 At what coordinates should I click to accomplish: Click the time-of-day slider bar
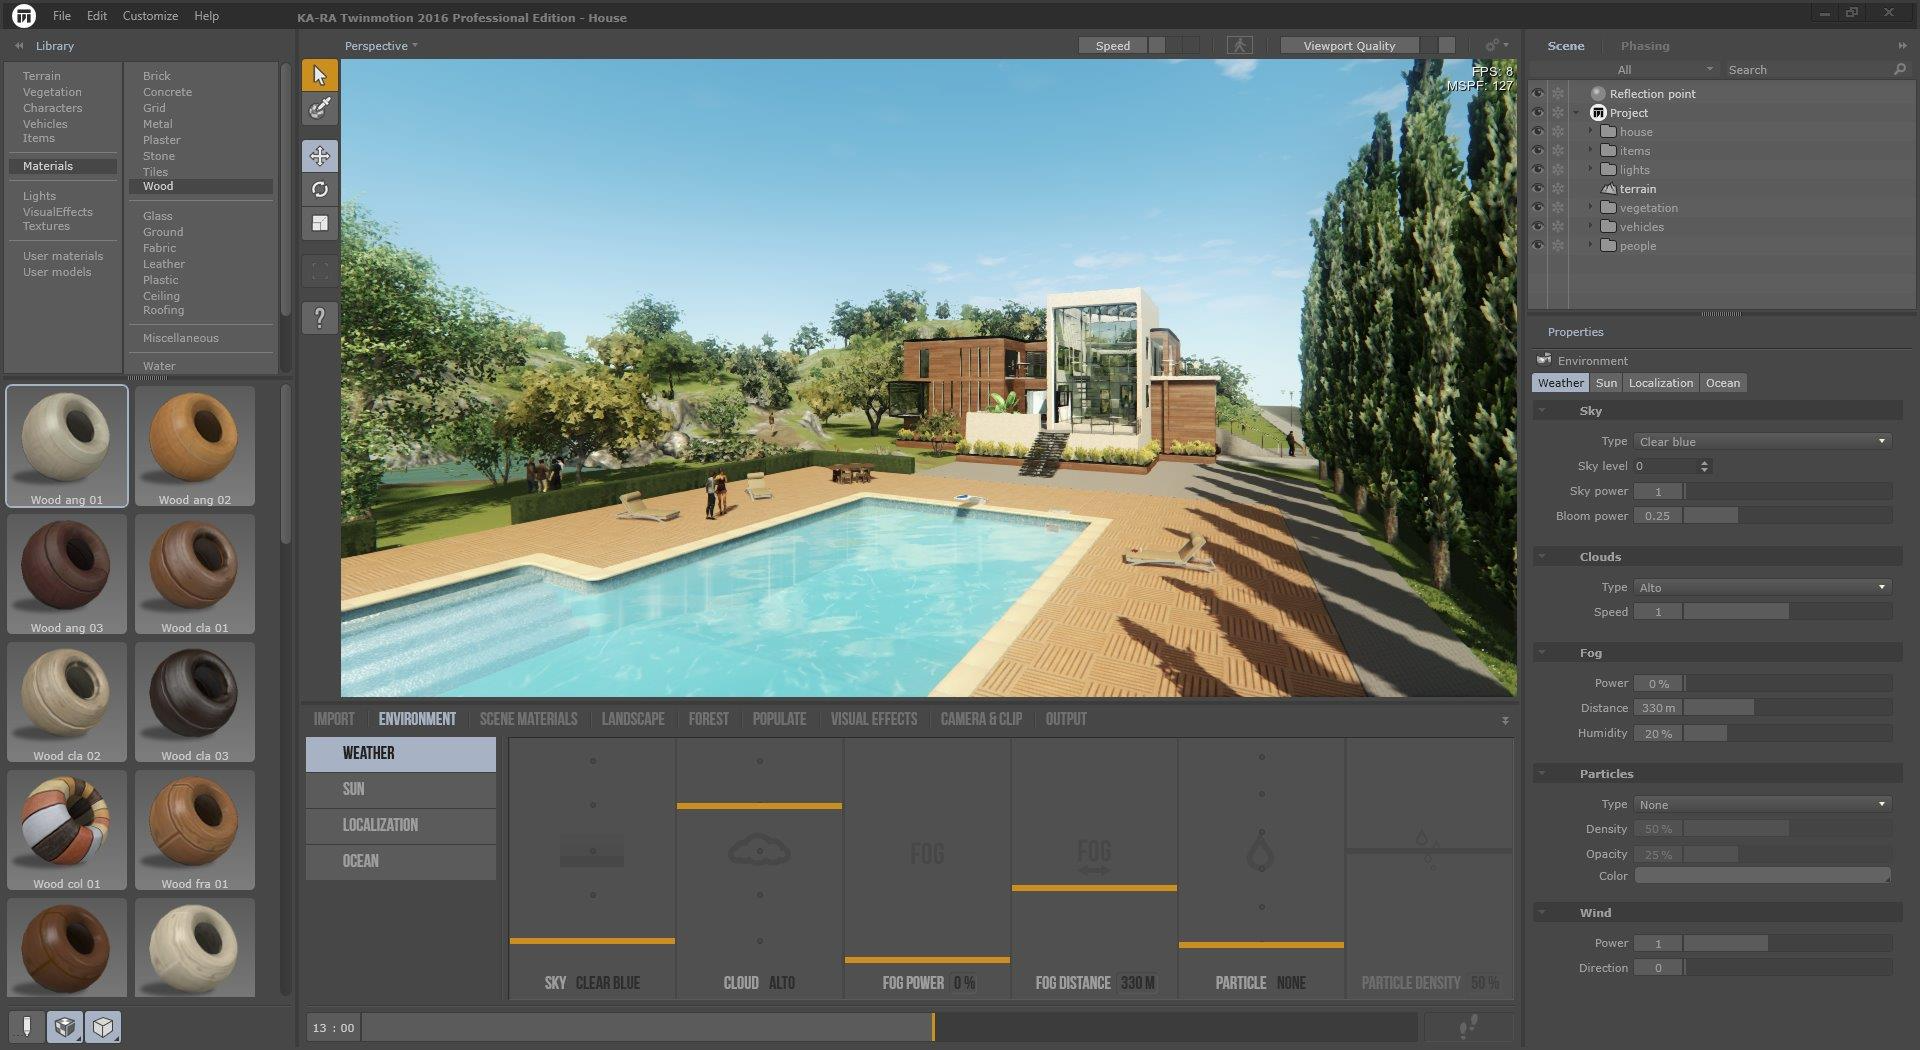pyautogui.click(x=888, y=1027)
